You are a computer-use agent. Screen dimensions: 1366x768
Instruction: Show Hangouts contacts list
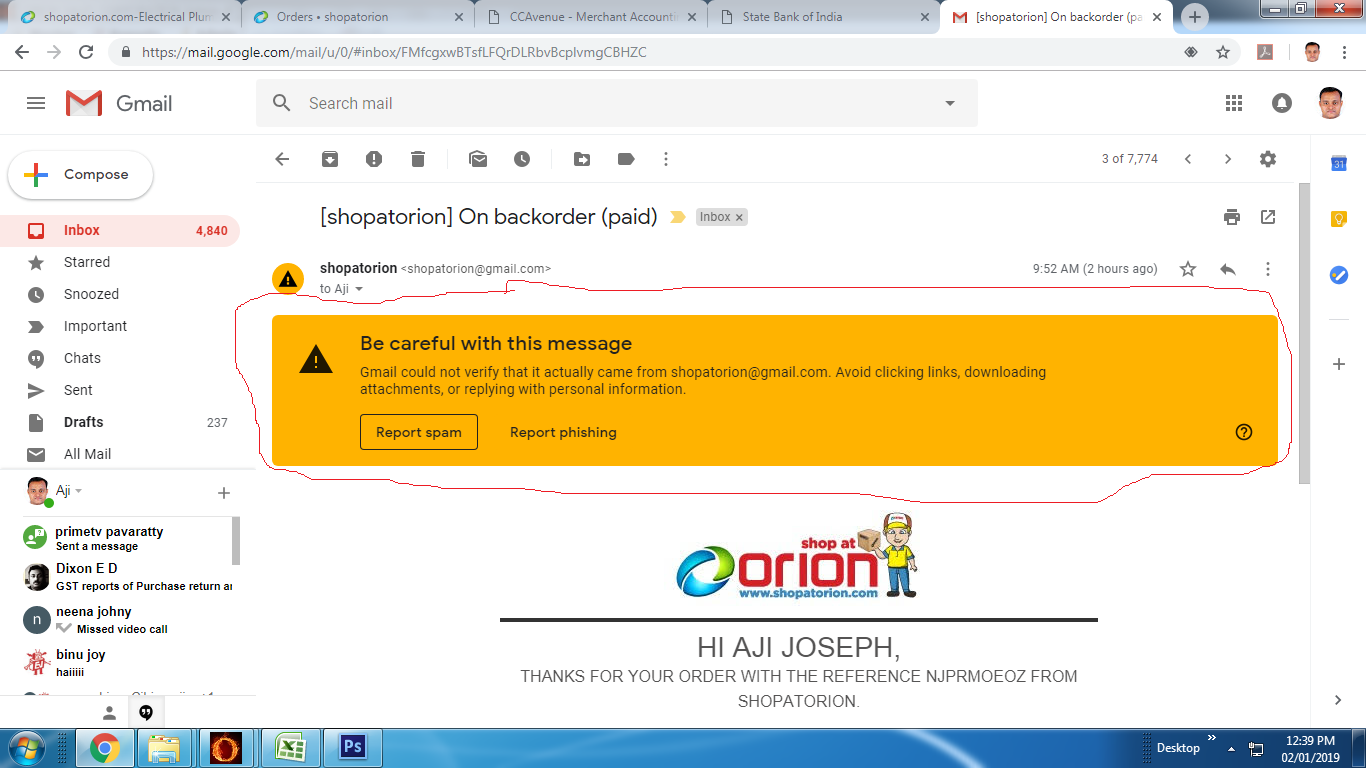110,713
